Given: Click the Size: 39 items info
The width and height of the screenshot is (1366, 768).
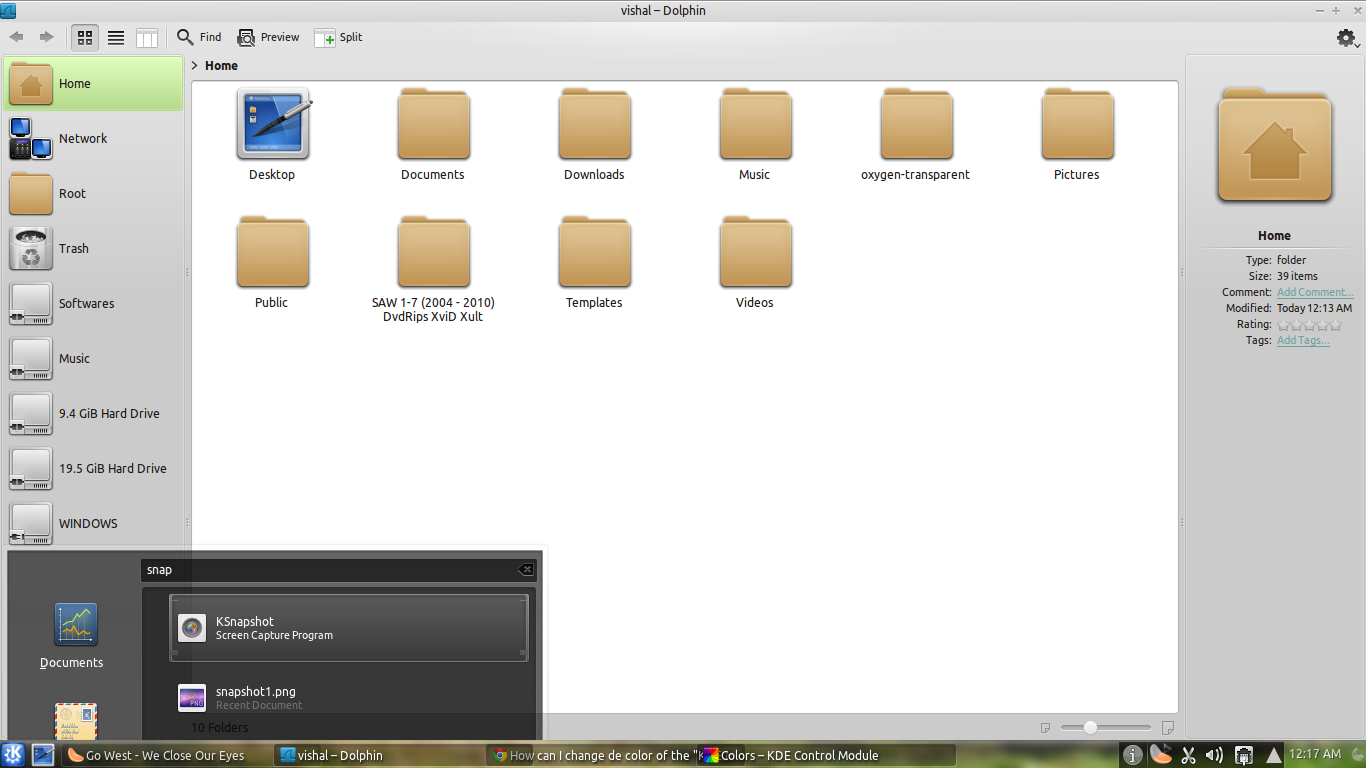Looking at the screenshot, I should coord(1282,276).
